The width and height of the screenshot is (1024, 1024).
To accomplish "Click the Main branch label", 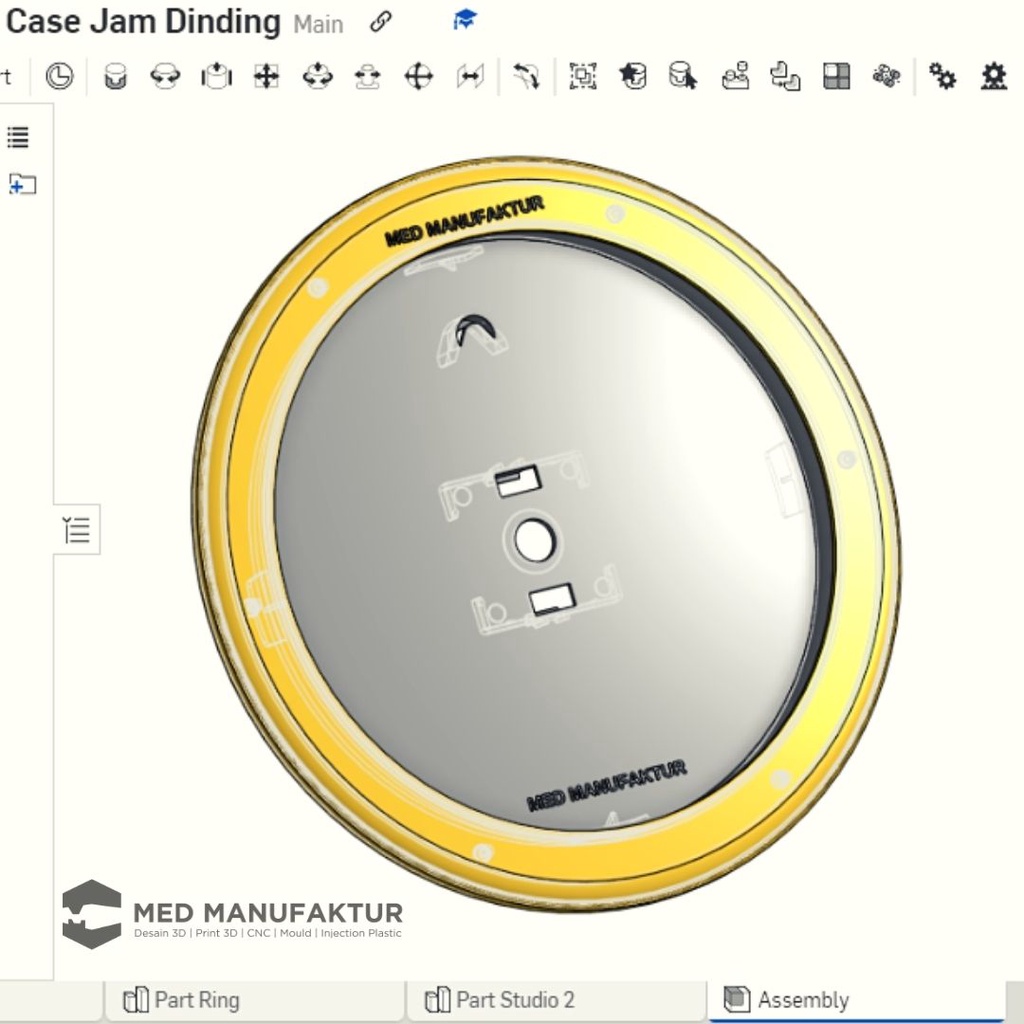I will pyautogui.click(x=318, y=24).
